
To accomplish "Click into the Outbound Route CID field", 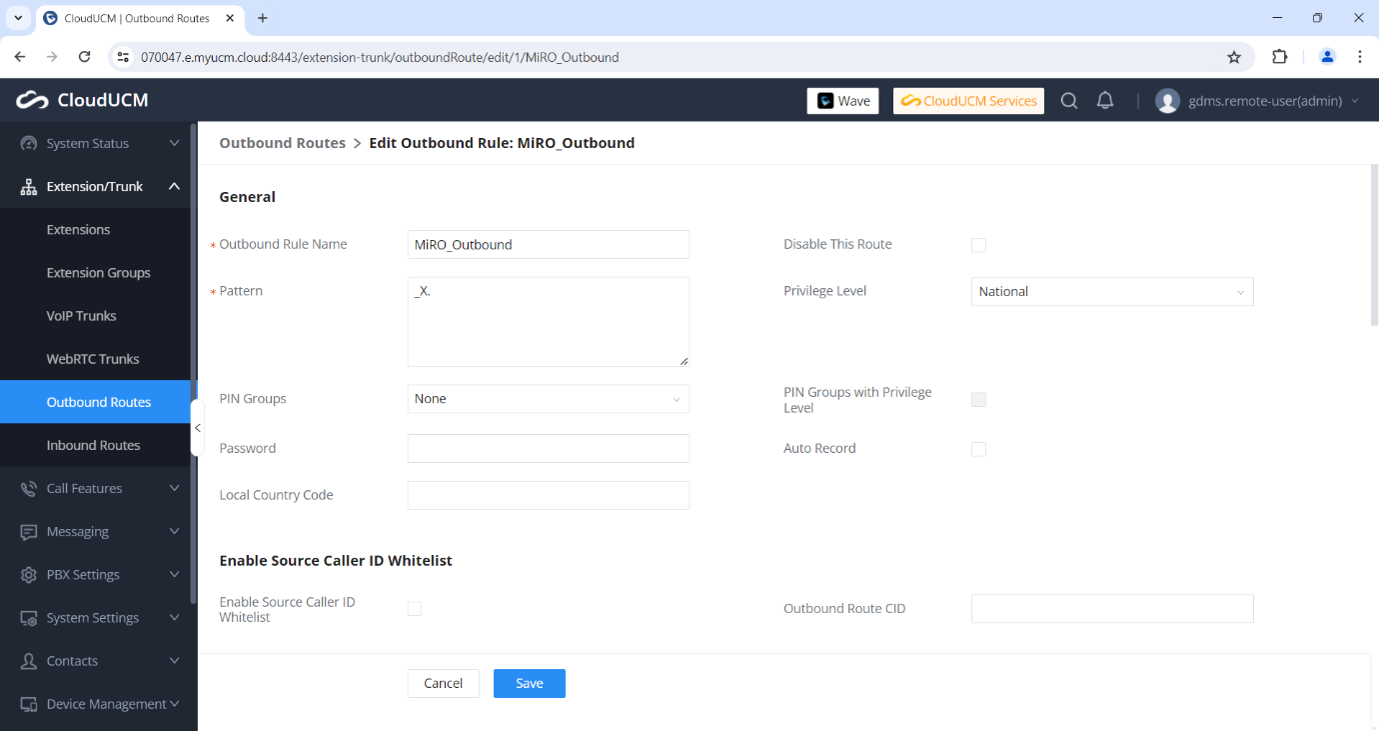I will [1111, 609].
